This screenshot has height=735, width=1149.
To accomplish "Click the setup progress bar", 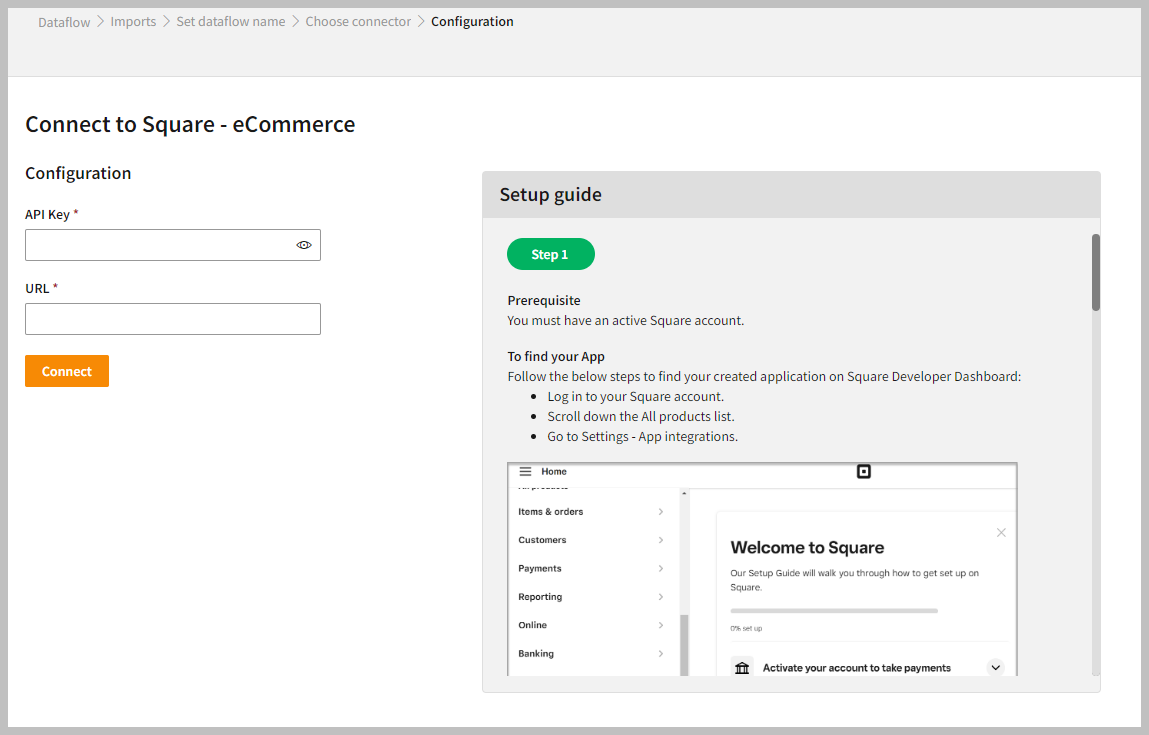I will (x=834, y=610).
